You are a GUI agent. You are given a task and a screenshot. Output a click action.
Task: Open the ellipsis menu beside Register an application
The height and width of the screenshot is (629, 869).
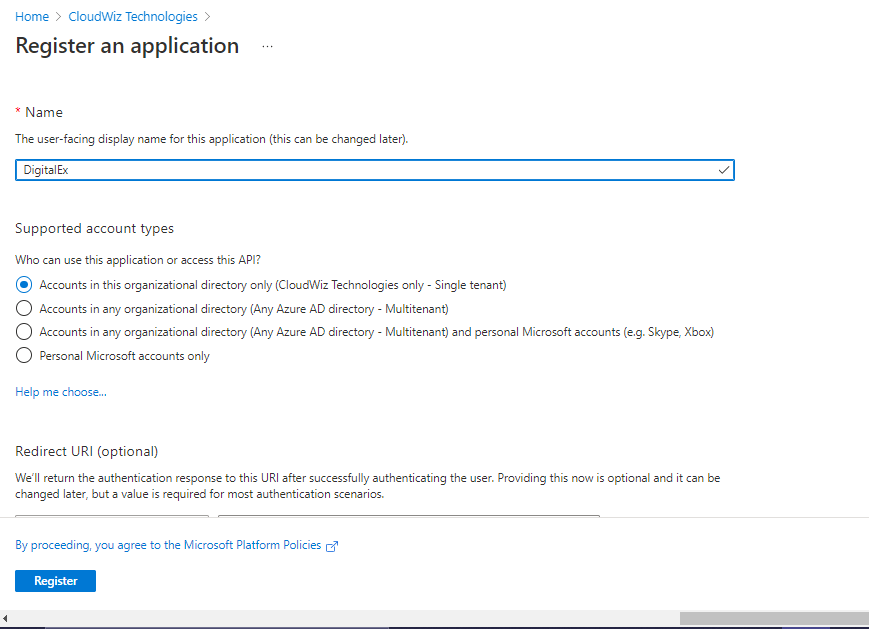point(267,47)
